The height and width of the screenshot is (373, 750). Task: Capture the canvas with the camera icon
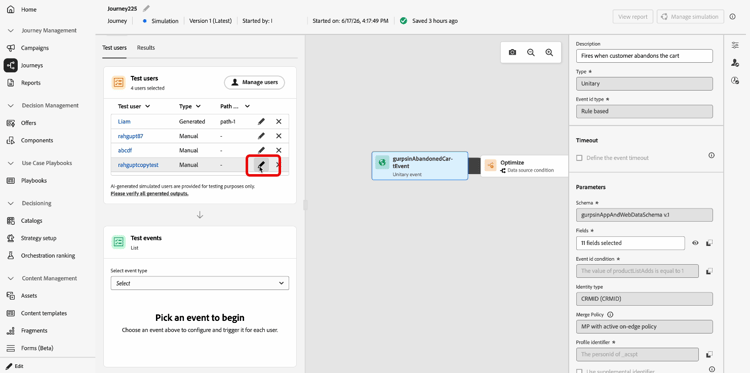pyautogui.click(x=512, y=53)
